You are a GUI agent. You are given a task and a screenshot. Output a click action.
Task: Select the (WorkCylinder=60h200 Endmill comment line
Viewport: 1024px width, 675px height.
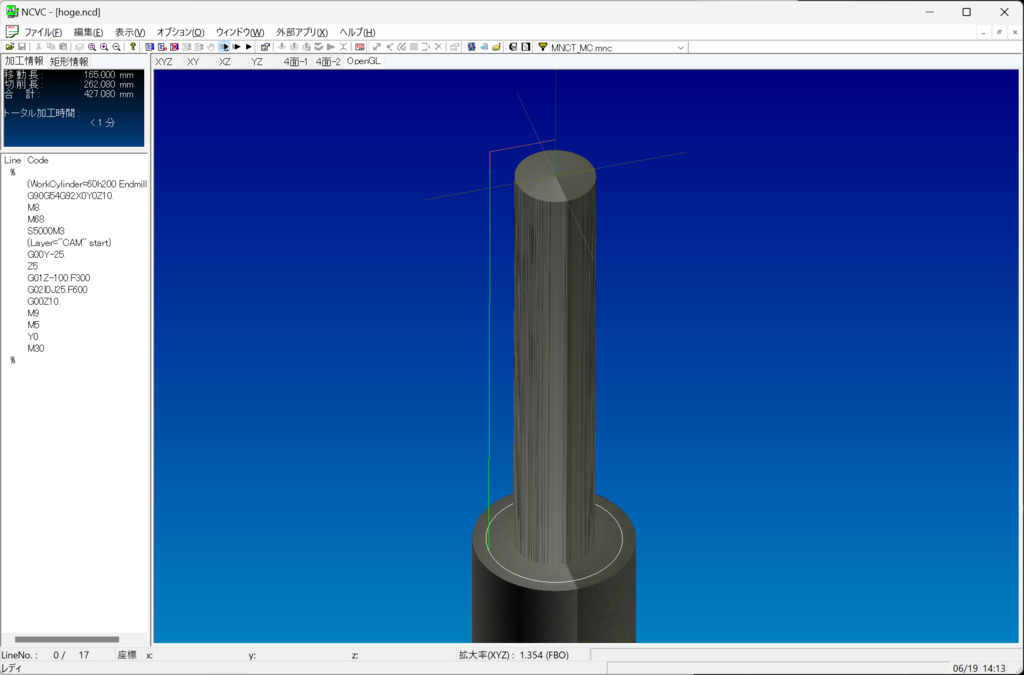87,184
